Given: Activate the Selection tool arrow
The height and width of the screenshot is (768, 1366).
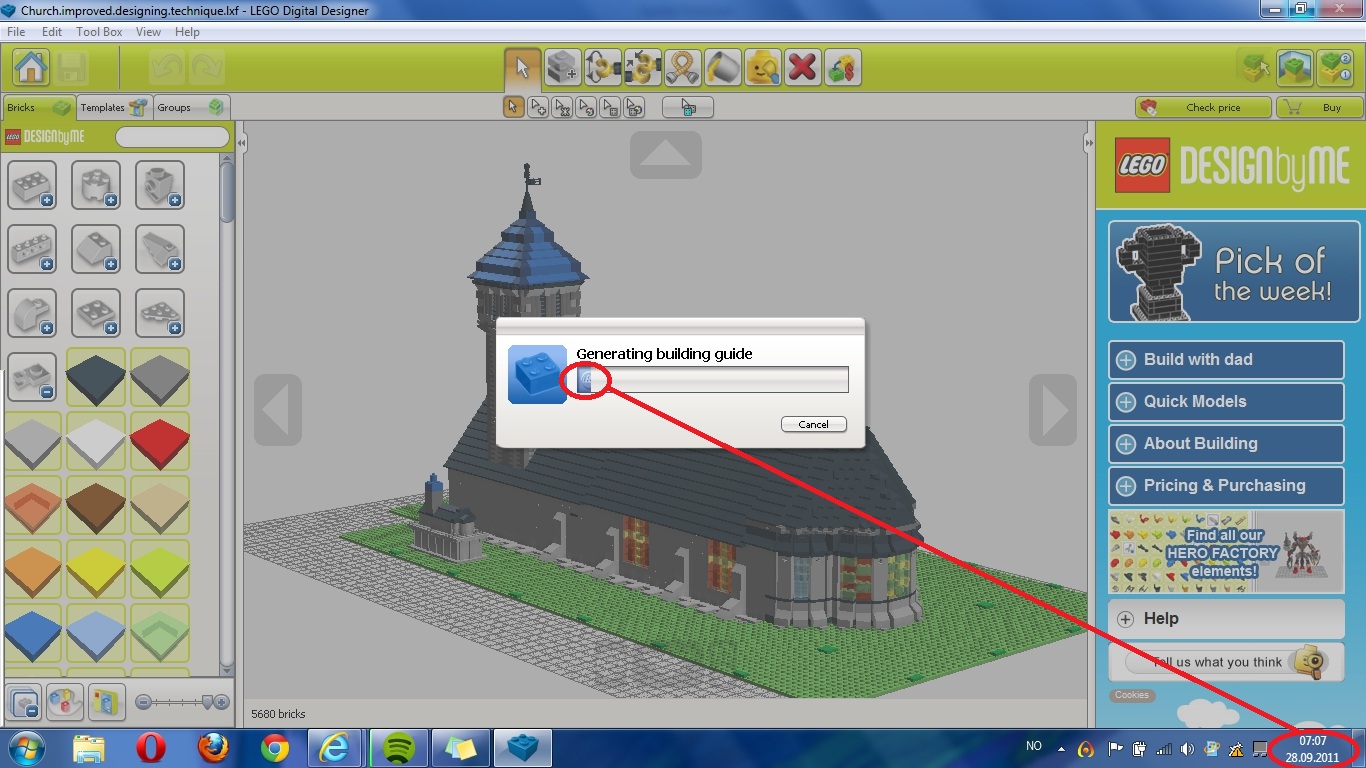Looking at the screenshot, I should [522, 67].
